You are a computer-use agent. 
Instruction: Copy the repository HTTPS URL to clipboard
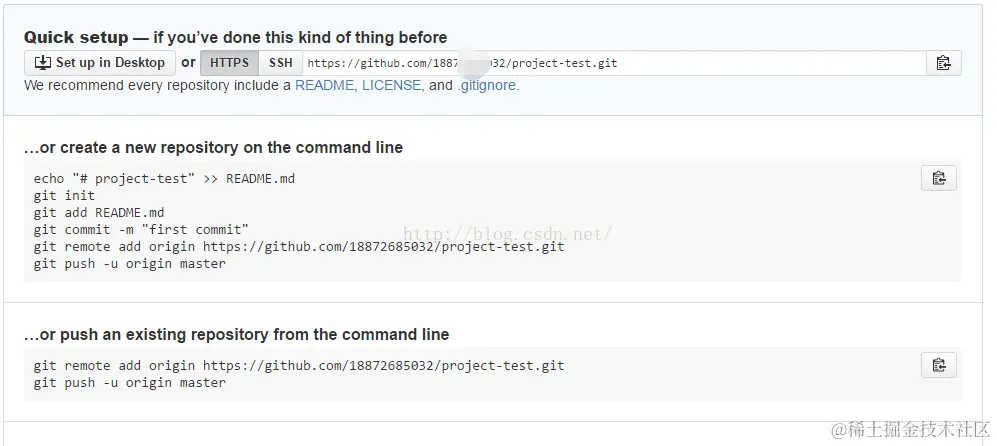point(942,63)
